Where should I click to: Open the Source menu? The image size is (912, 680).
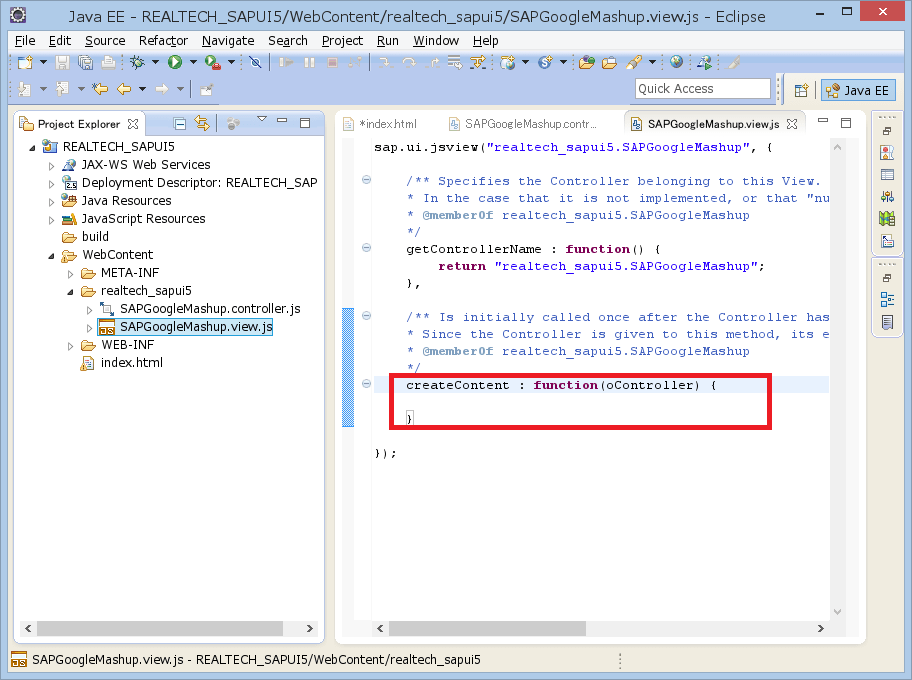105,41
